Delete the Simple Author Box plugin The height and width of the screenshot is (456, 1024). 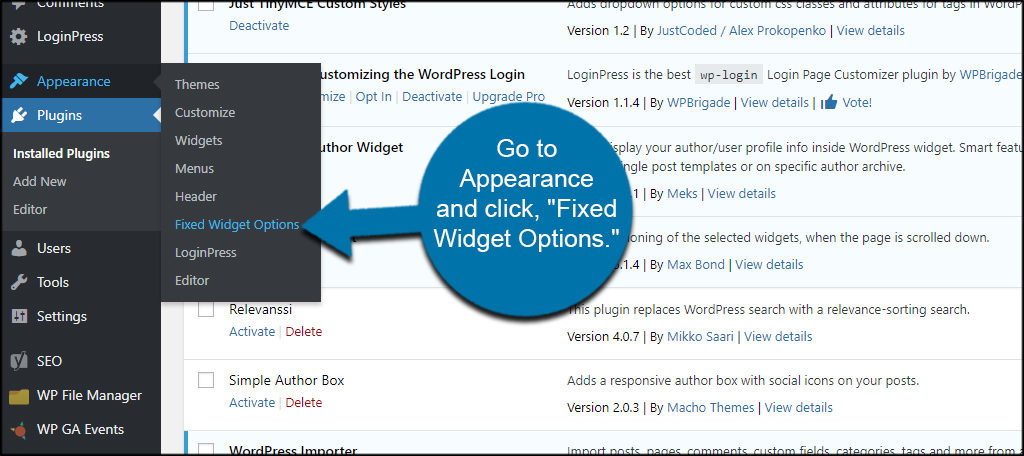[x=304, y=402]
